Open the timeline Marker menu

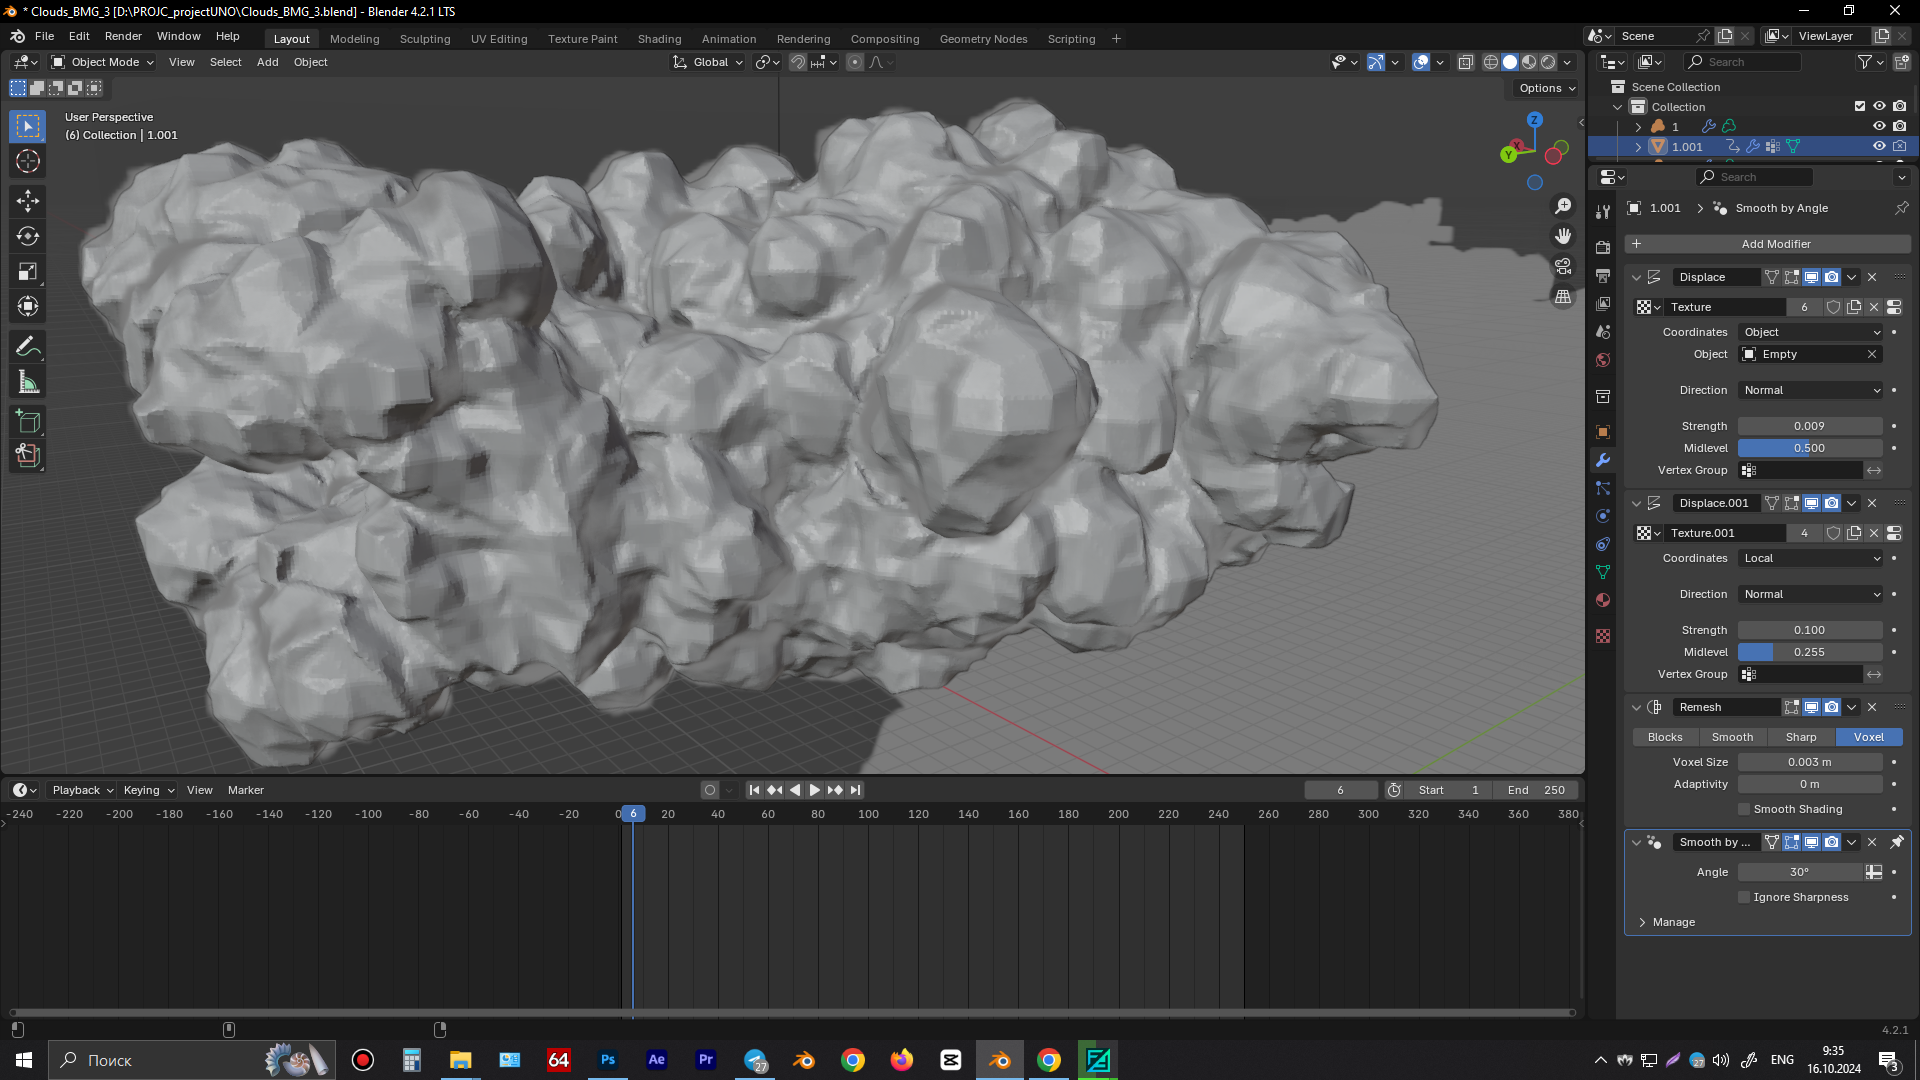coord(245,790)
